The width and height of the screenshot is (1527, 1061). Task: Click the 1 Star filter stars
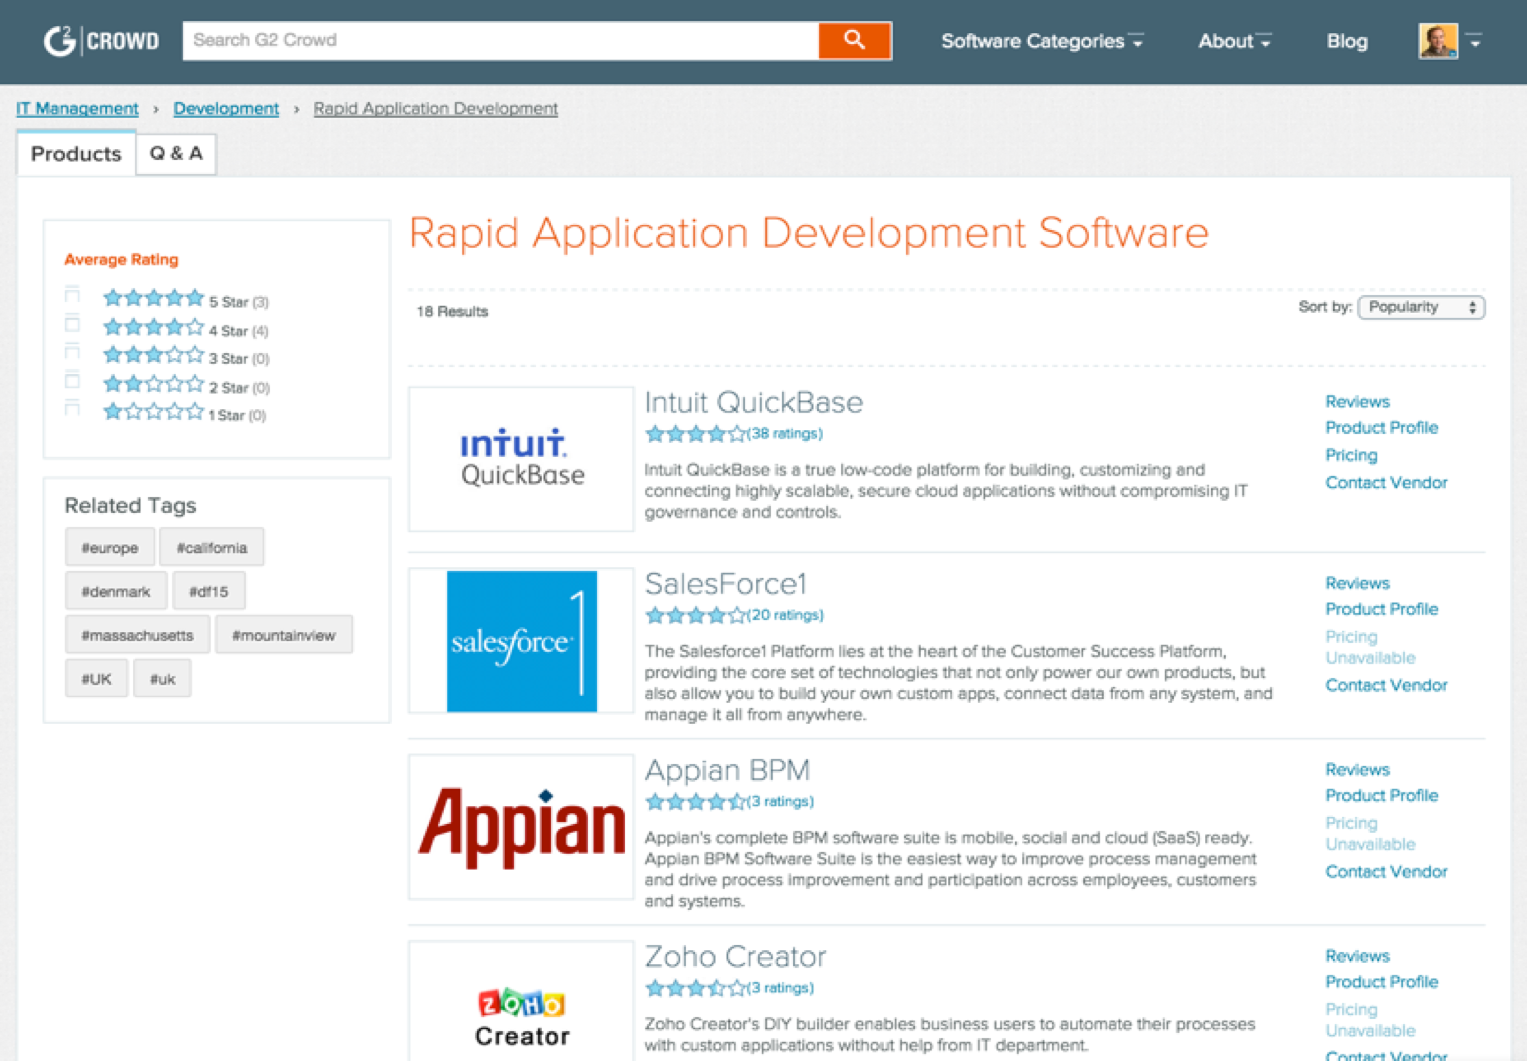point(154,412)
